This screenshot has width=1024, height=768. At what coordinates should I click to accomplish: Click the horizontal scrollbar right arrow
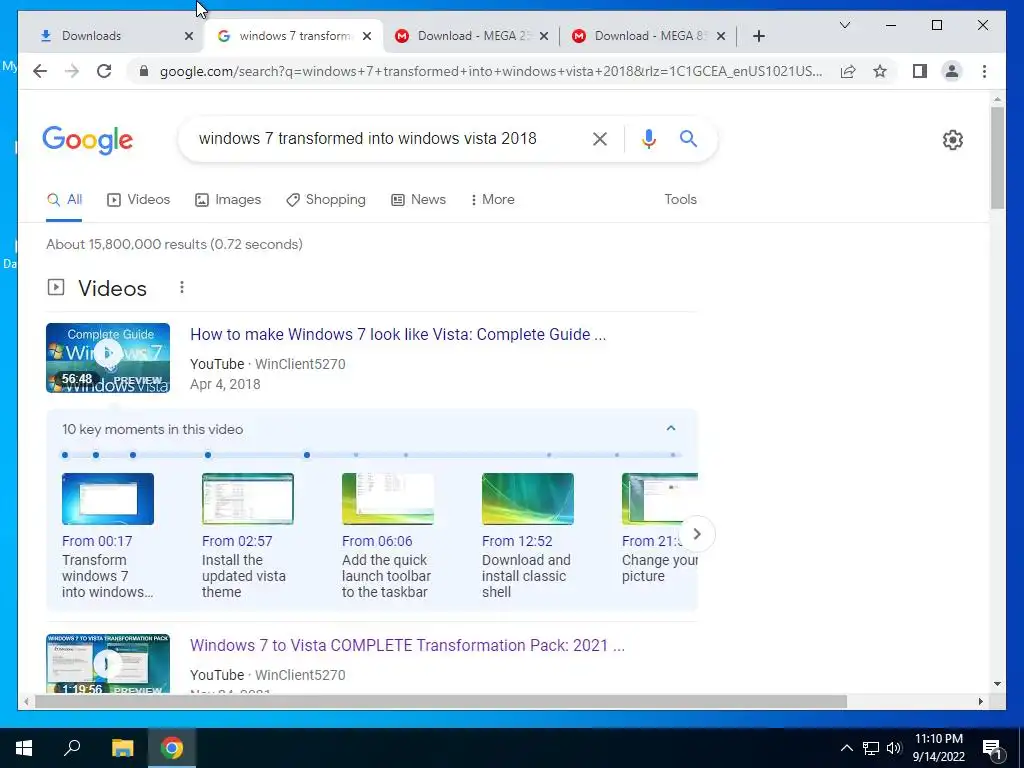pyautogui.click(x=980, y=701)
